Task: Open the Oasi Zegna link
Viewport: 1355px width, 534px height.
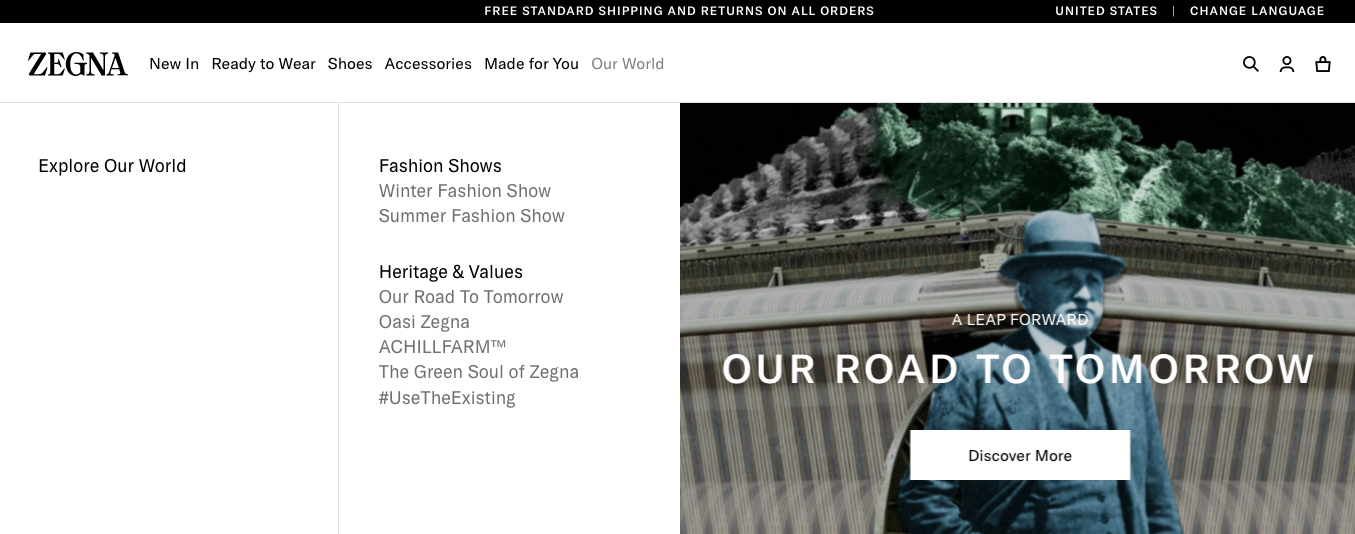Action: tap(424, 322)
